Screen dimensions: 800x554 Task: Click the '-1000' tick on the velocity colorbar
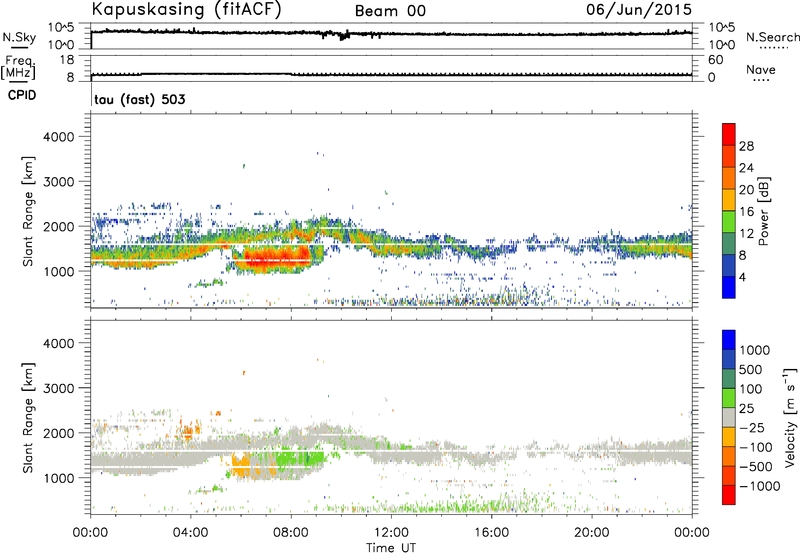click(760, 486)
